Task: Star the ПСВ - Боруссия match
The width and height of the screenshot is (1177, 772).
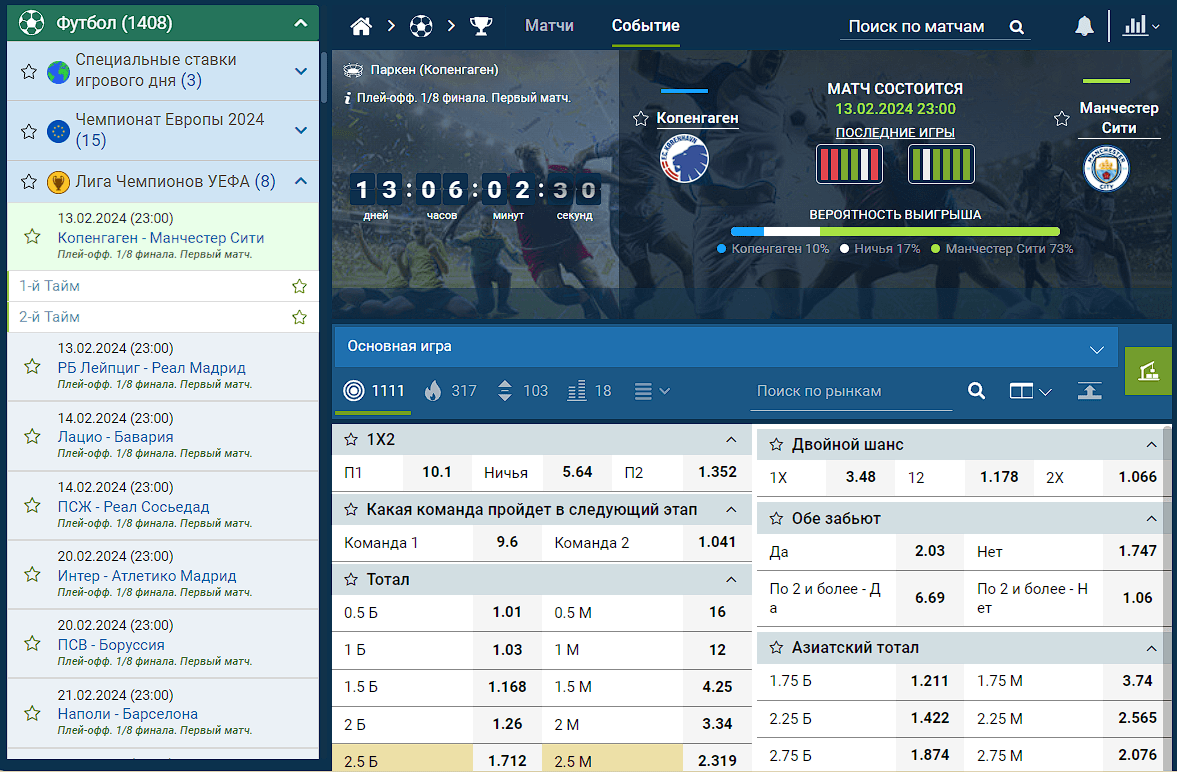Action: tap(32, 644)
